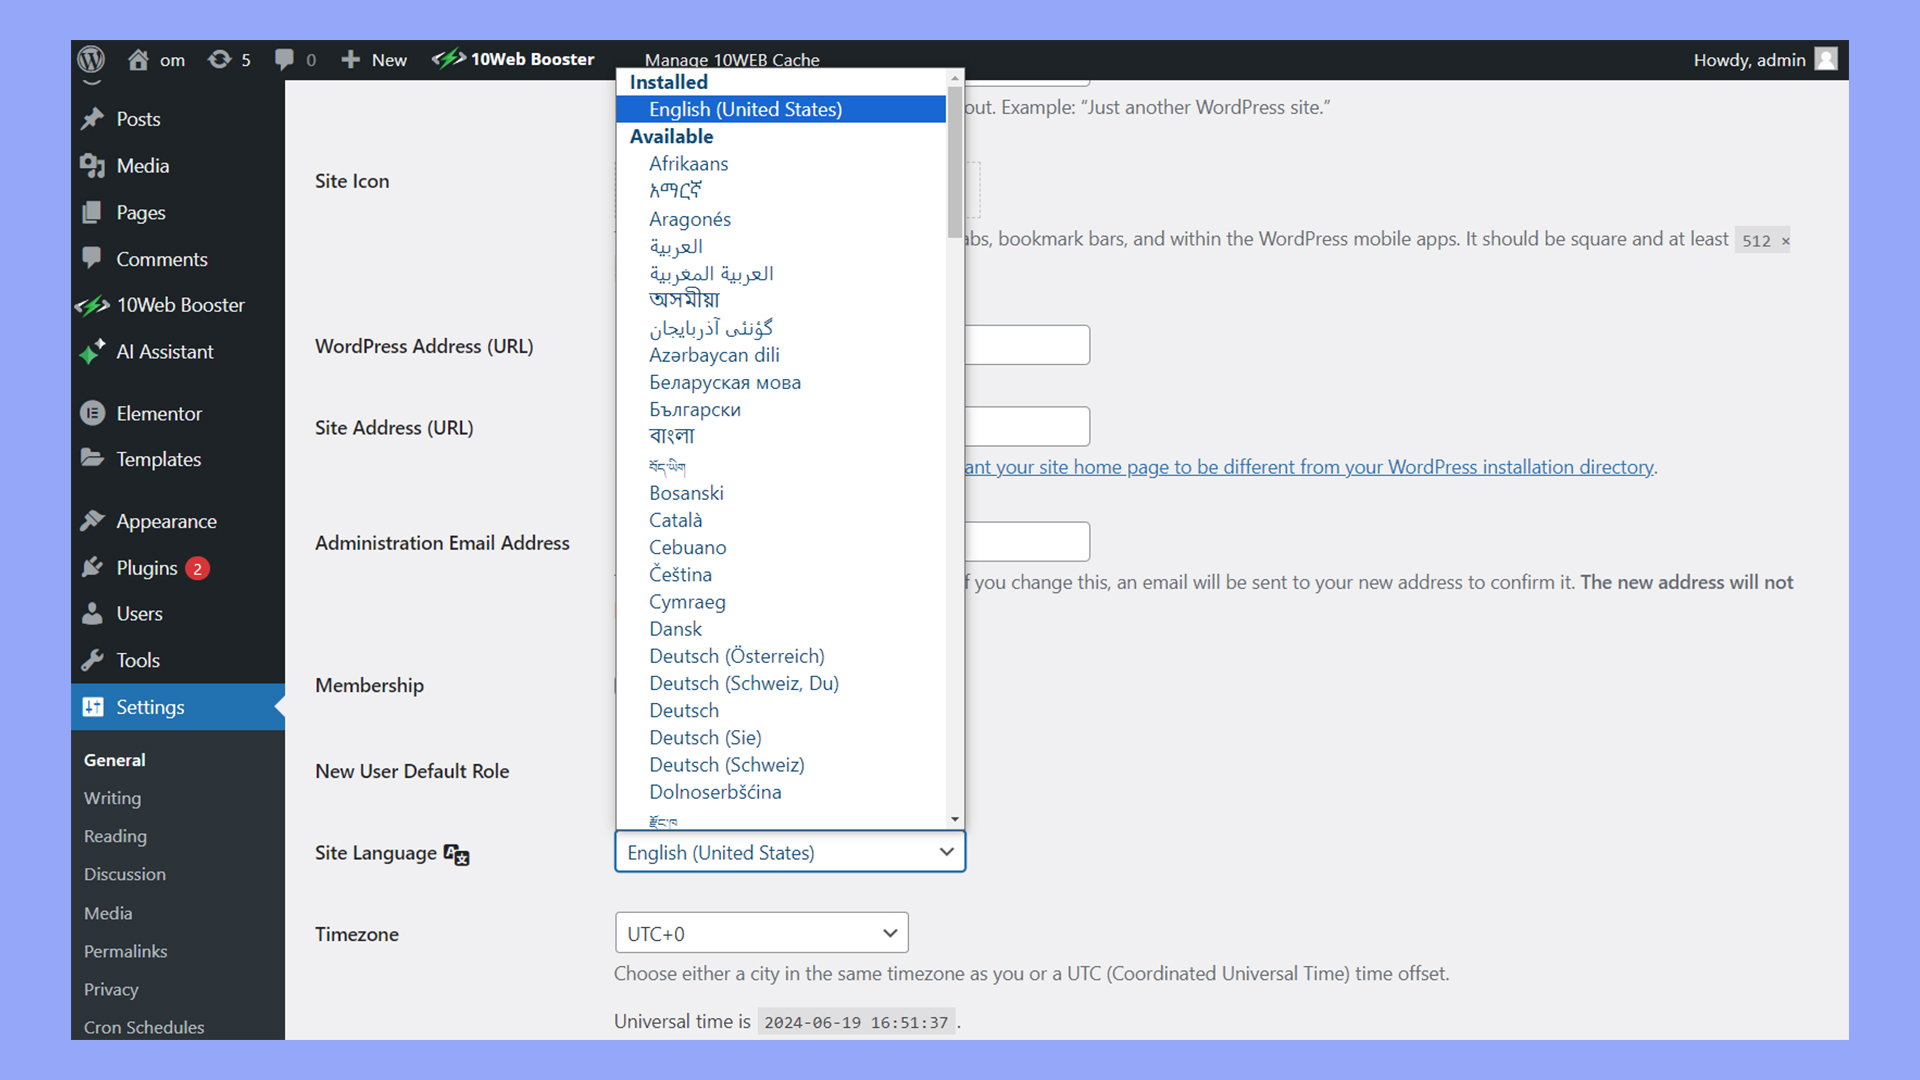Click the admin avatar in the top right

point(1826,59)
